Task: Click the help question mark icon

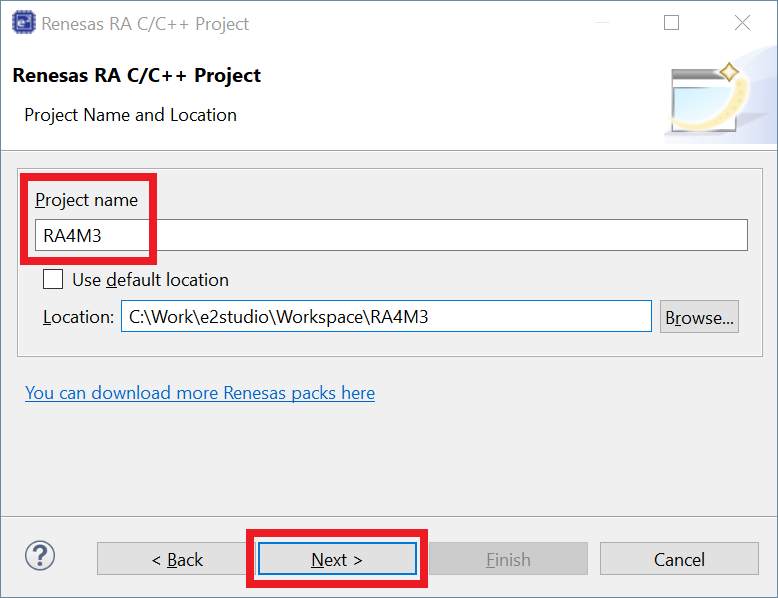Action: [x=40, y=556]
